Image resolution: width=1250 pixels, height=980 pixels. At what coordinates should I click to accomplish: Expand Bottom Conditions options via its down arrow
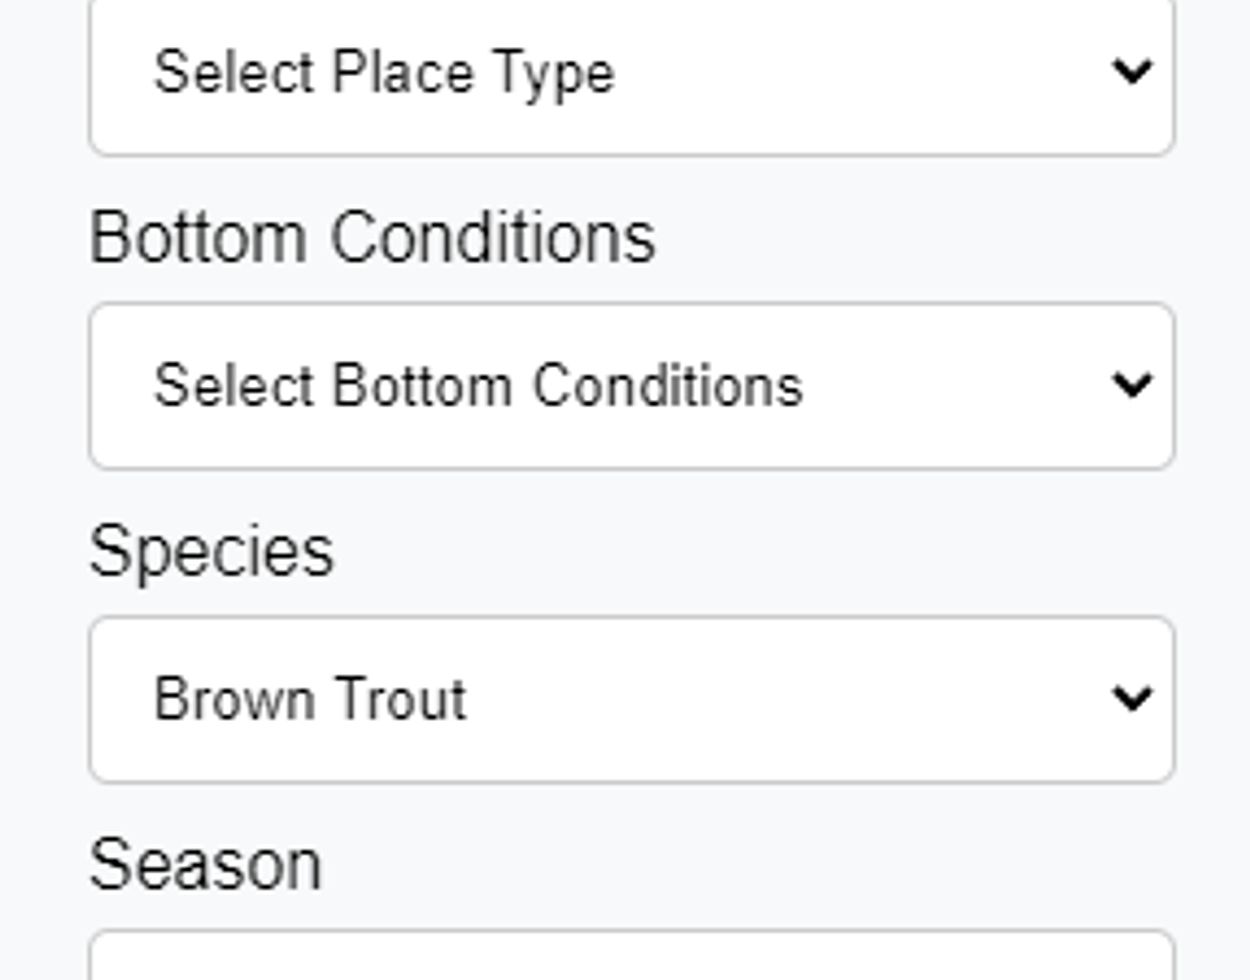click(1131, 385)
